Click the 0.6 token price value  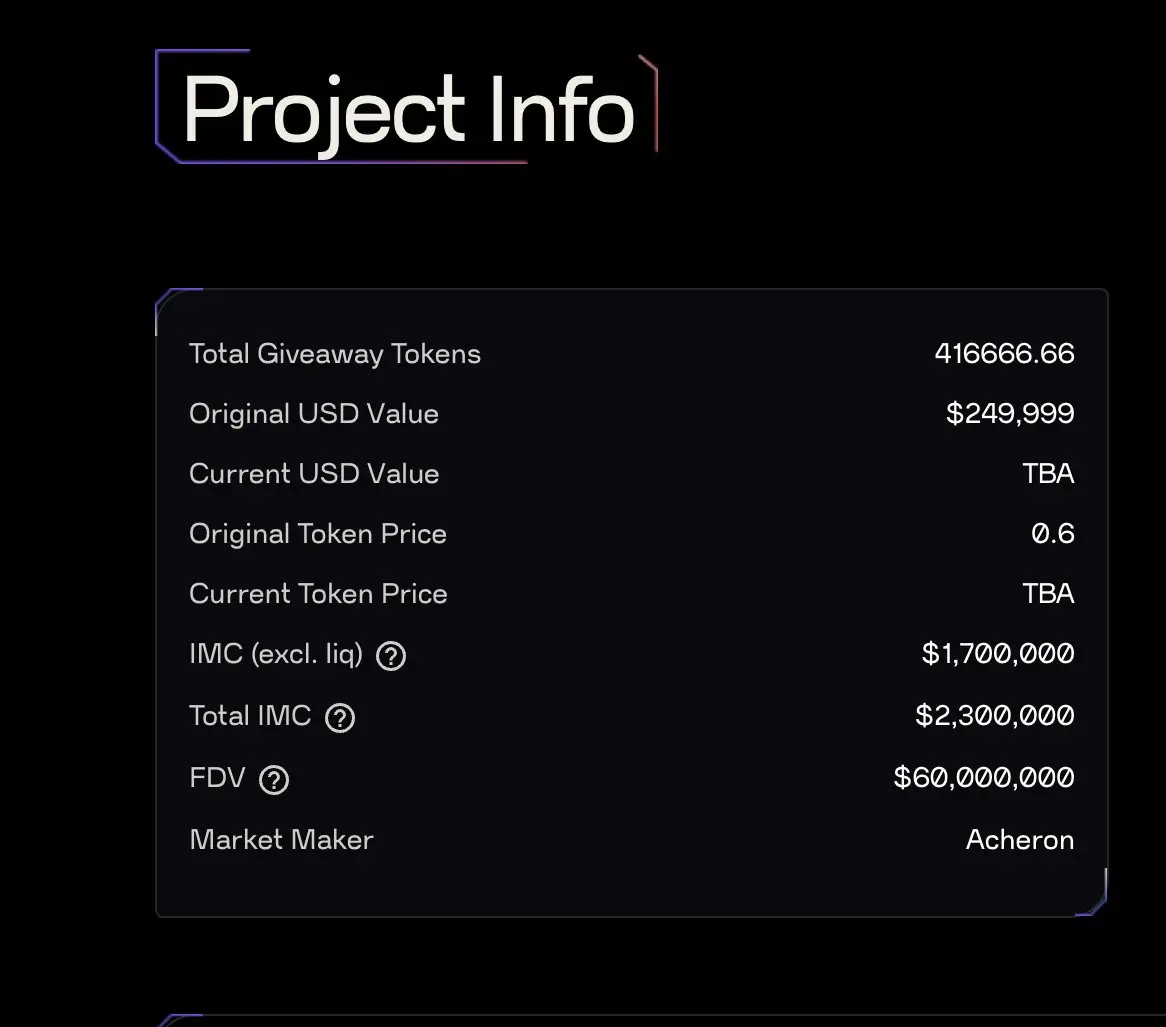coord(1053,534)
